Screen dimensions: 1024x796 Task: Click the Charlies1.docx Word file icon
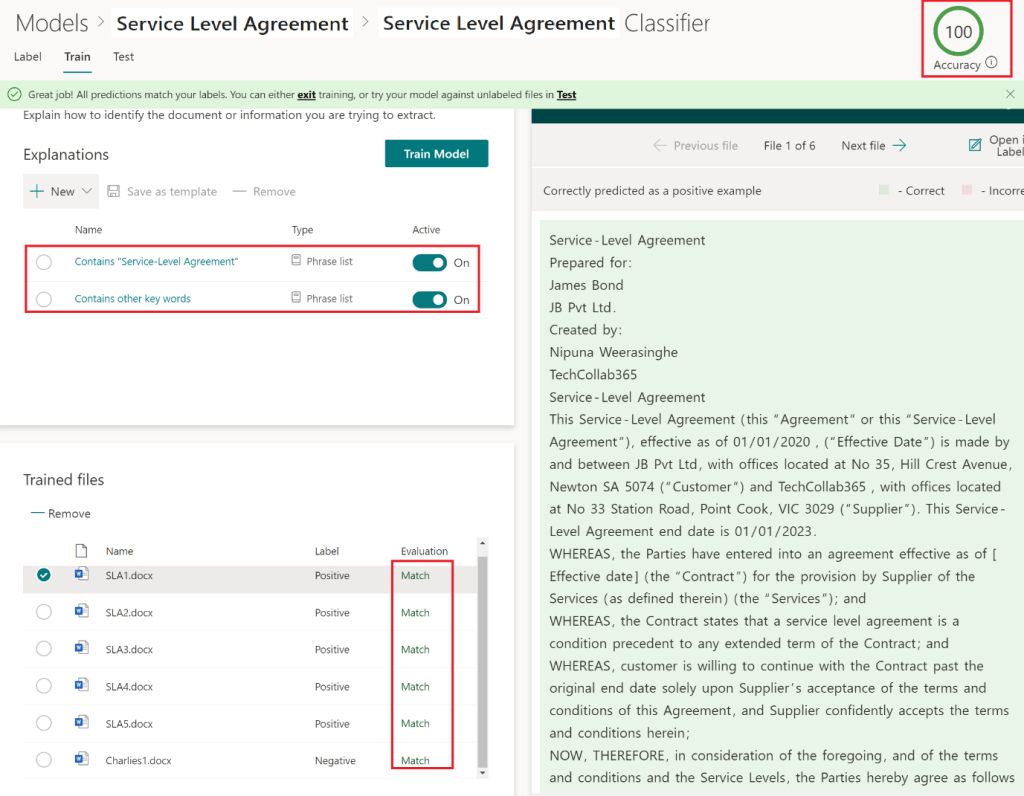(x=82, y=760)
